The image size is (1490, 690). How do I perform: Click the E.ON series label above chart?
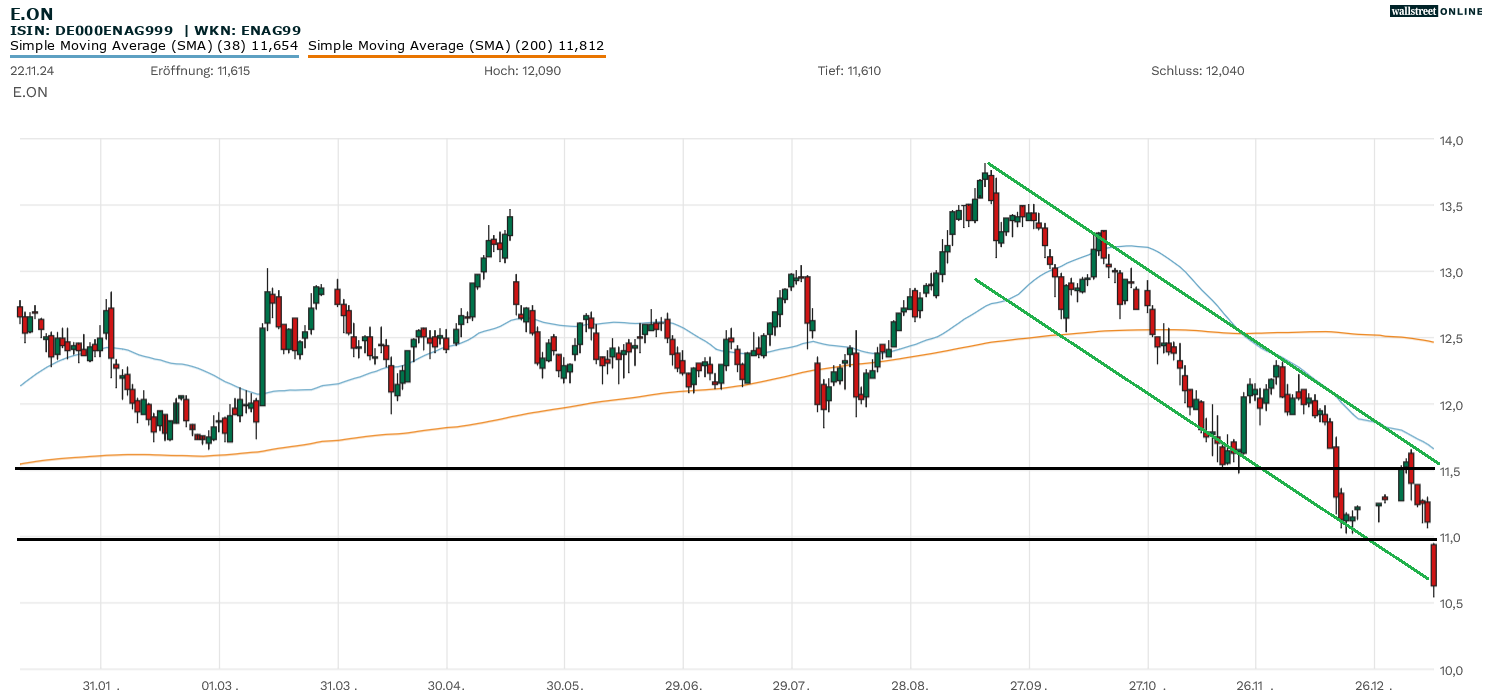click(29, 92)
